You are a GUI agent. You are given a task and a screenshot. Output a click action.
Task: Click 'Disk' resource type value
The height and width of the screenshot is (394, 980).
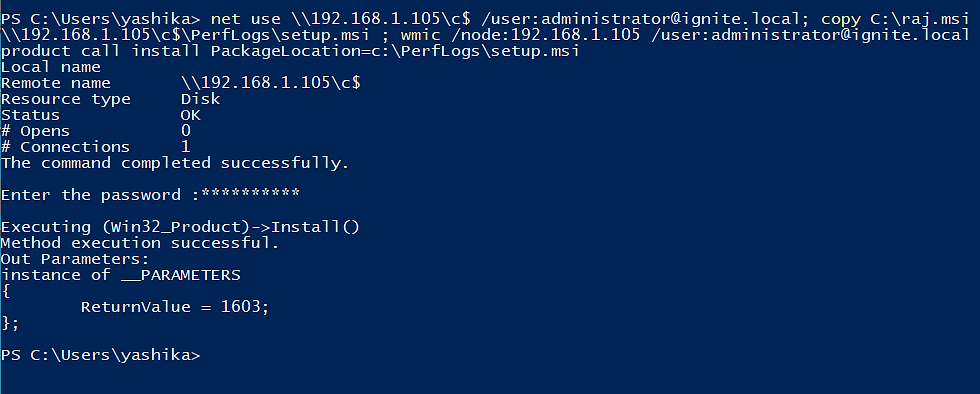201,99
